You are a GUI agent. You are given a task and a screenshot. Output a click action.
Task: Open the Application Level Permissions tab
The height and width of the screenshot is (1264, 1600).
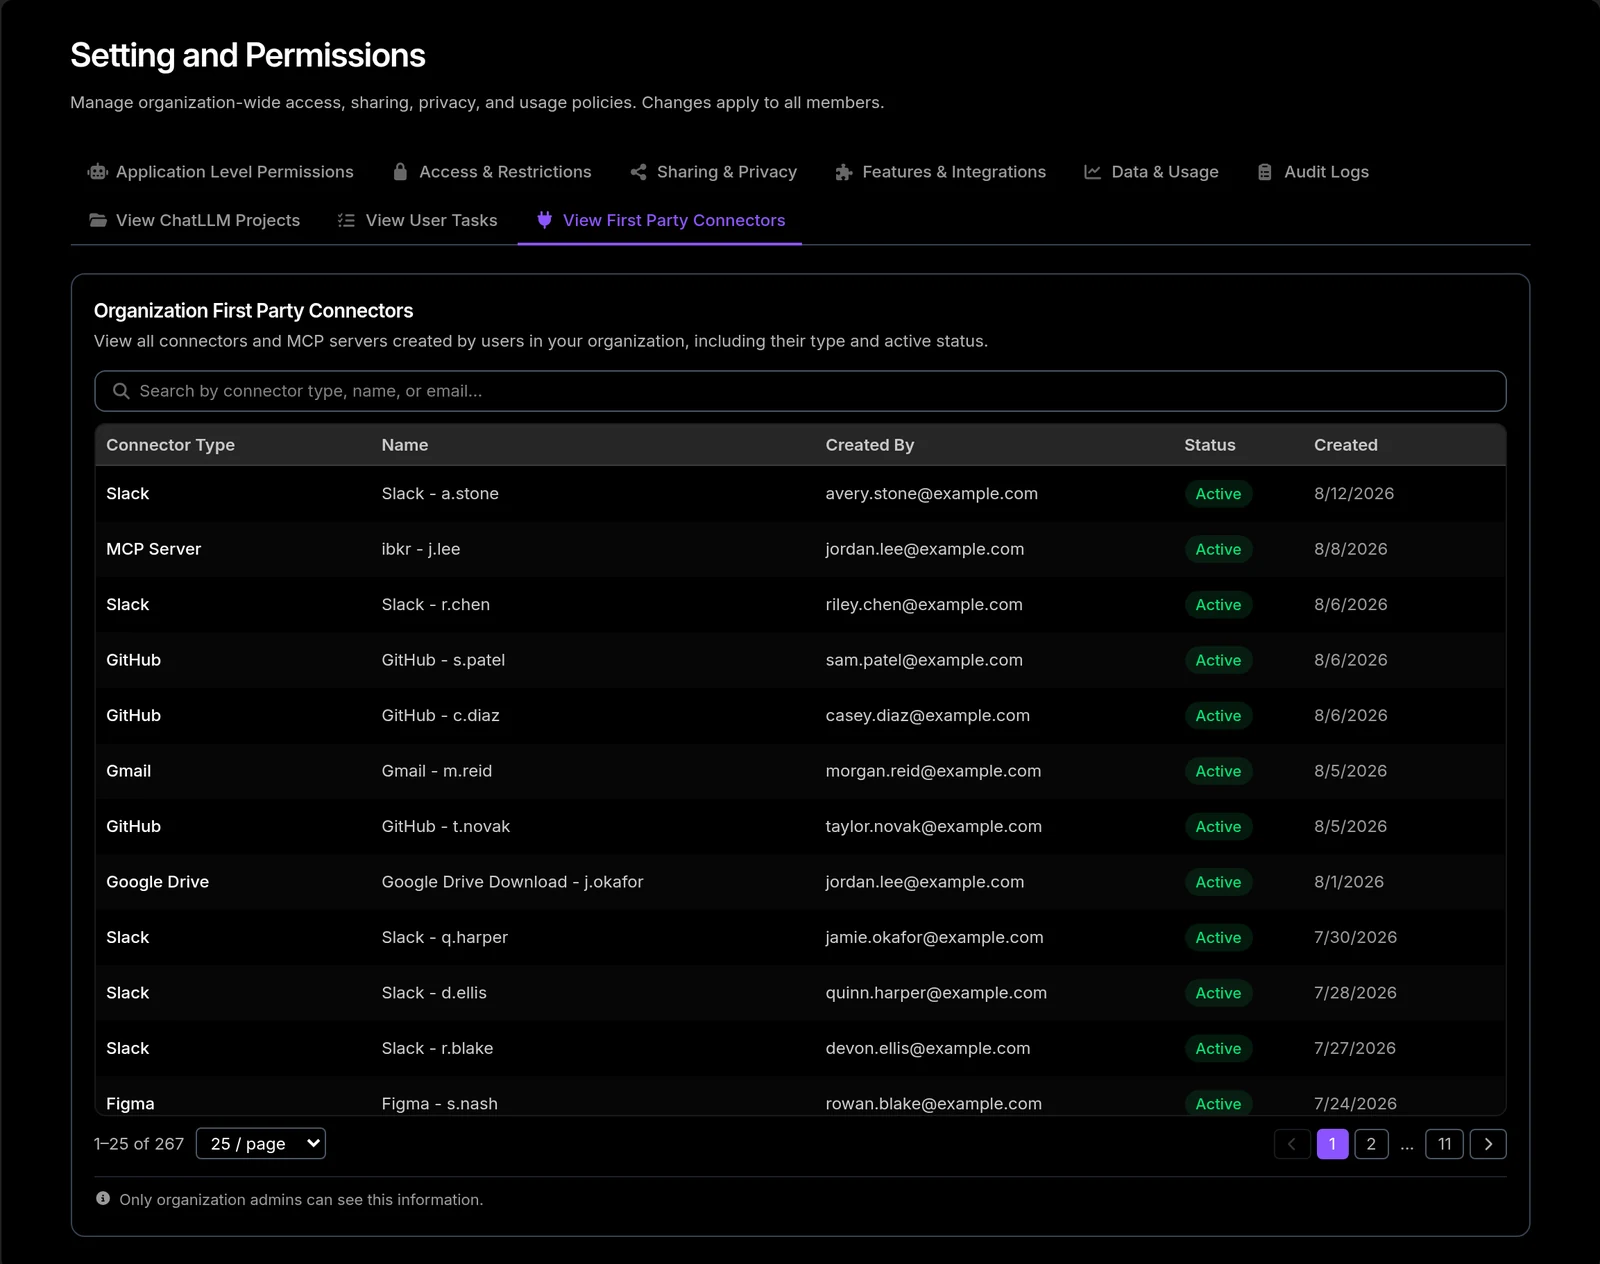pyautogui.click(x=221, y=172)
